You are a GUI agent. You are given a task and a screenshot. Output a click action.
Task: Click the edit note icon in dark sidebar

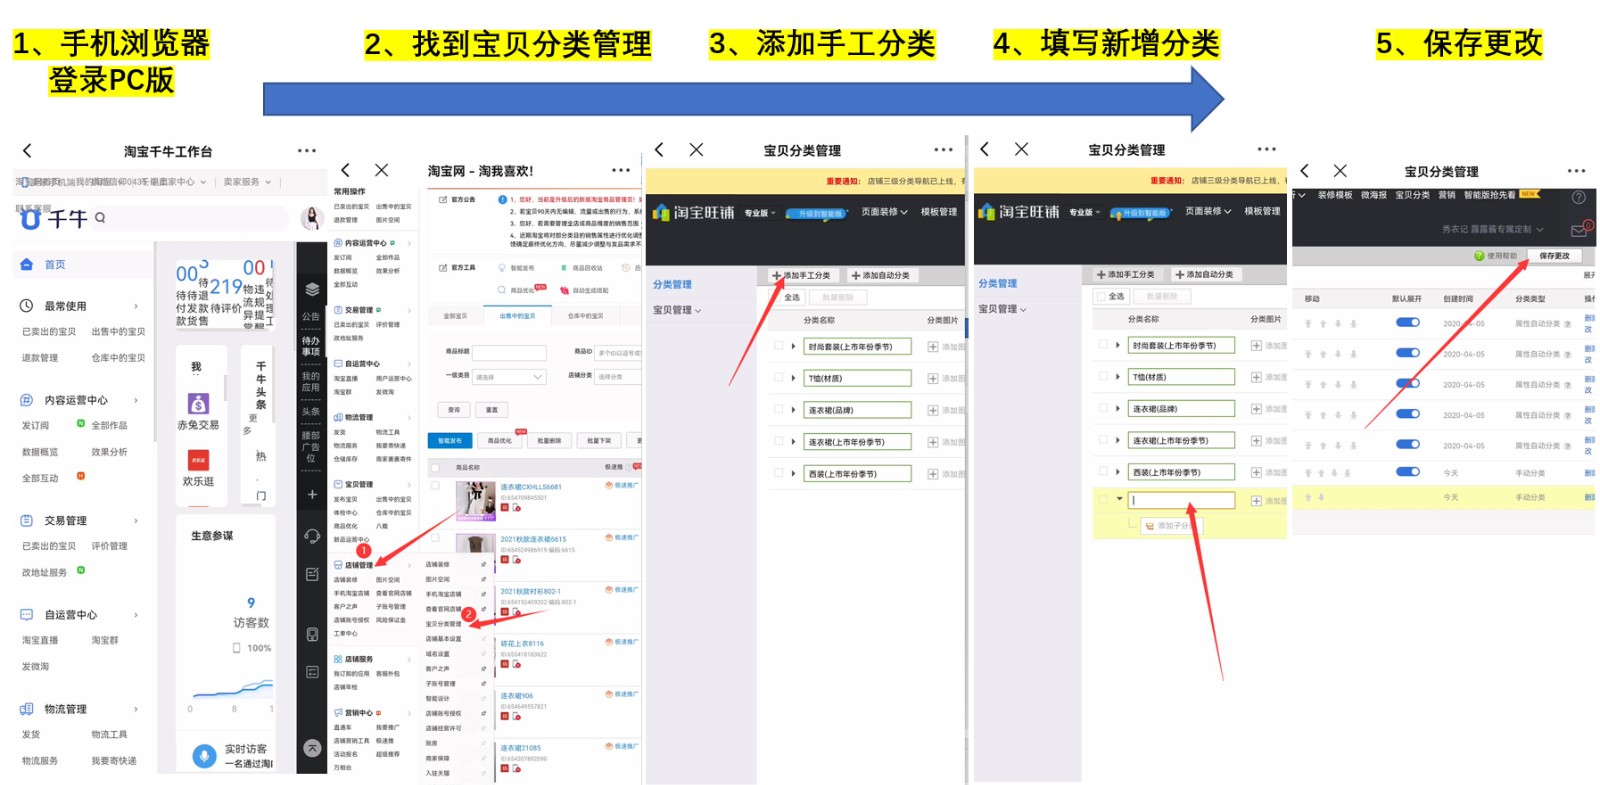(312, 574)
